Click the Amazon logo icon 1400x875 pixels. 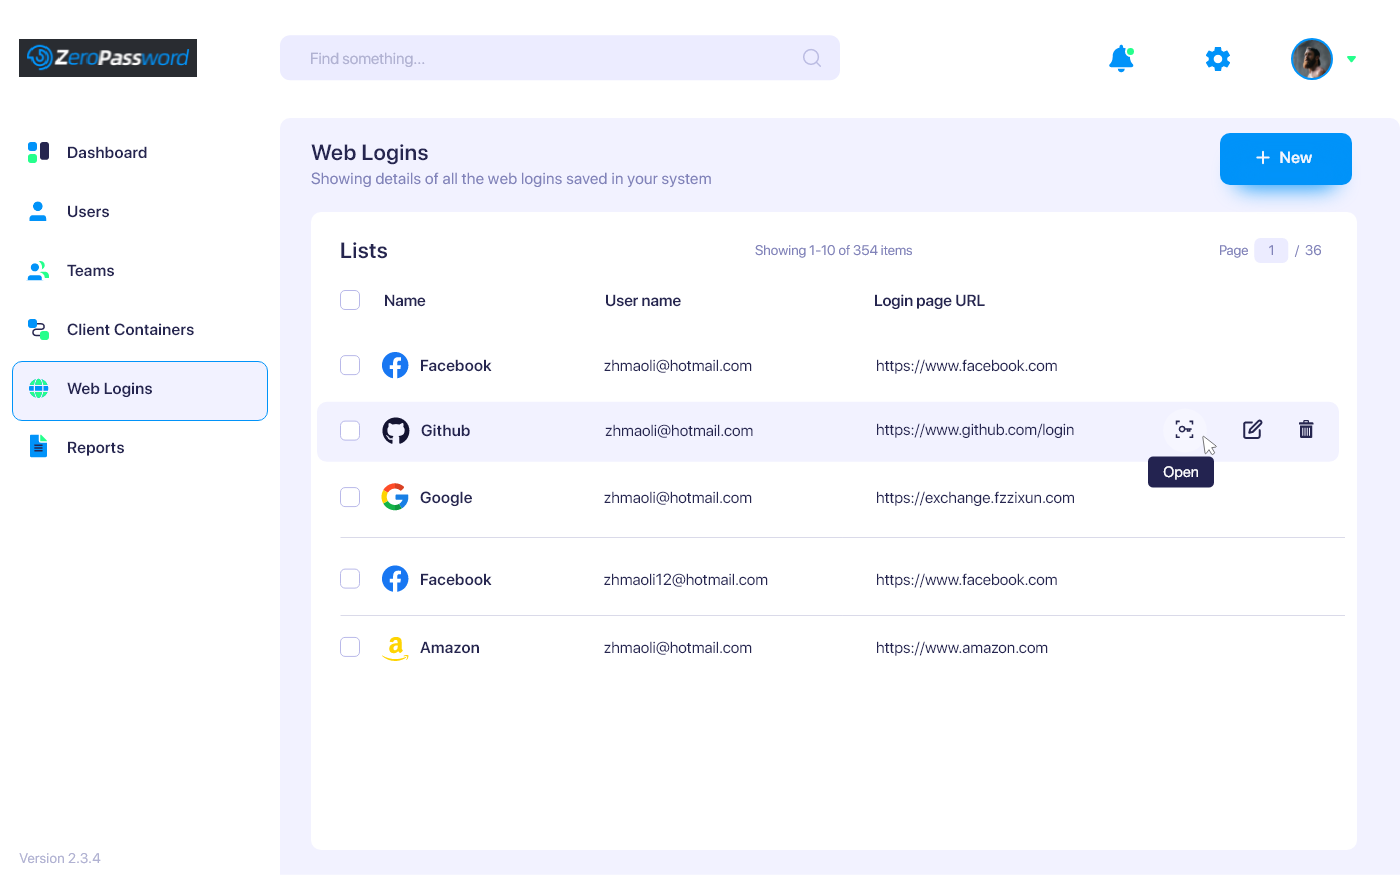click(x=395, y=648)
